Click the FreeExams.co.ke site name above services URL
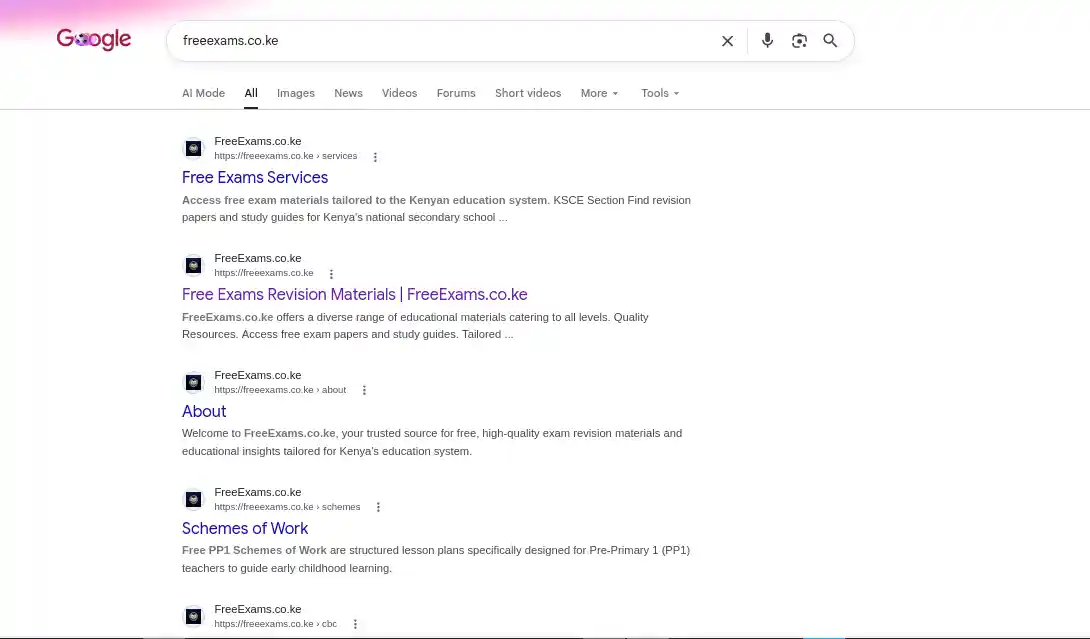 (x=258, y=141)
